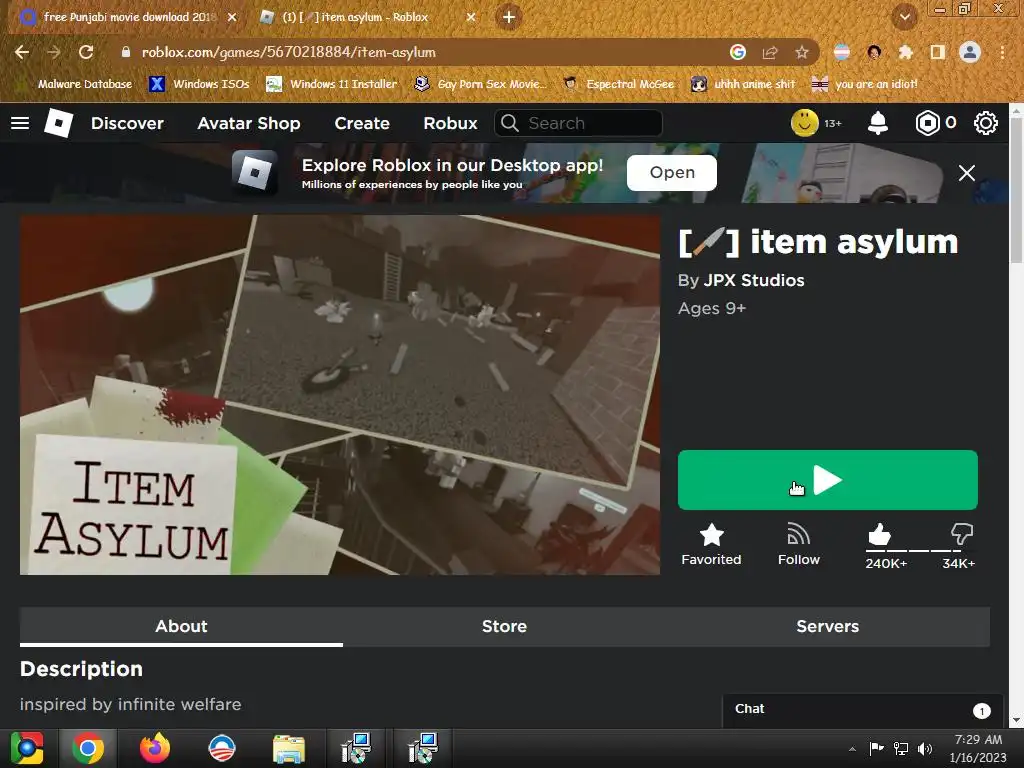Click the browser forward arrow
The height and width of the screenshot is (768, 1024).
tap(54, 52)
